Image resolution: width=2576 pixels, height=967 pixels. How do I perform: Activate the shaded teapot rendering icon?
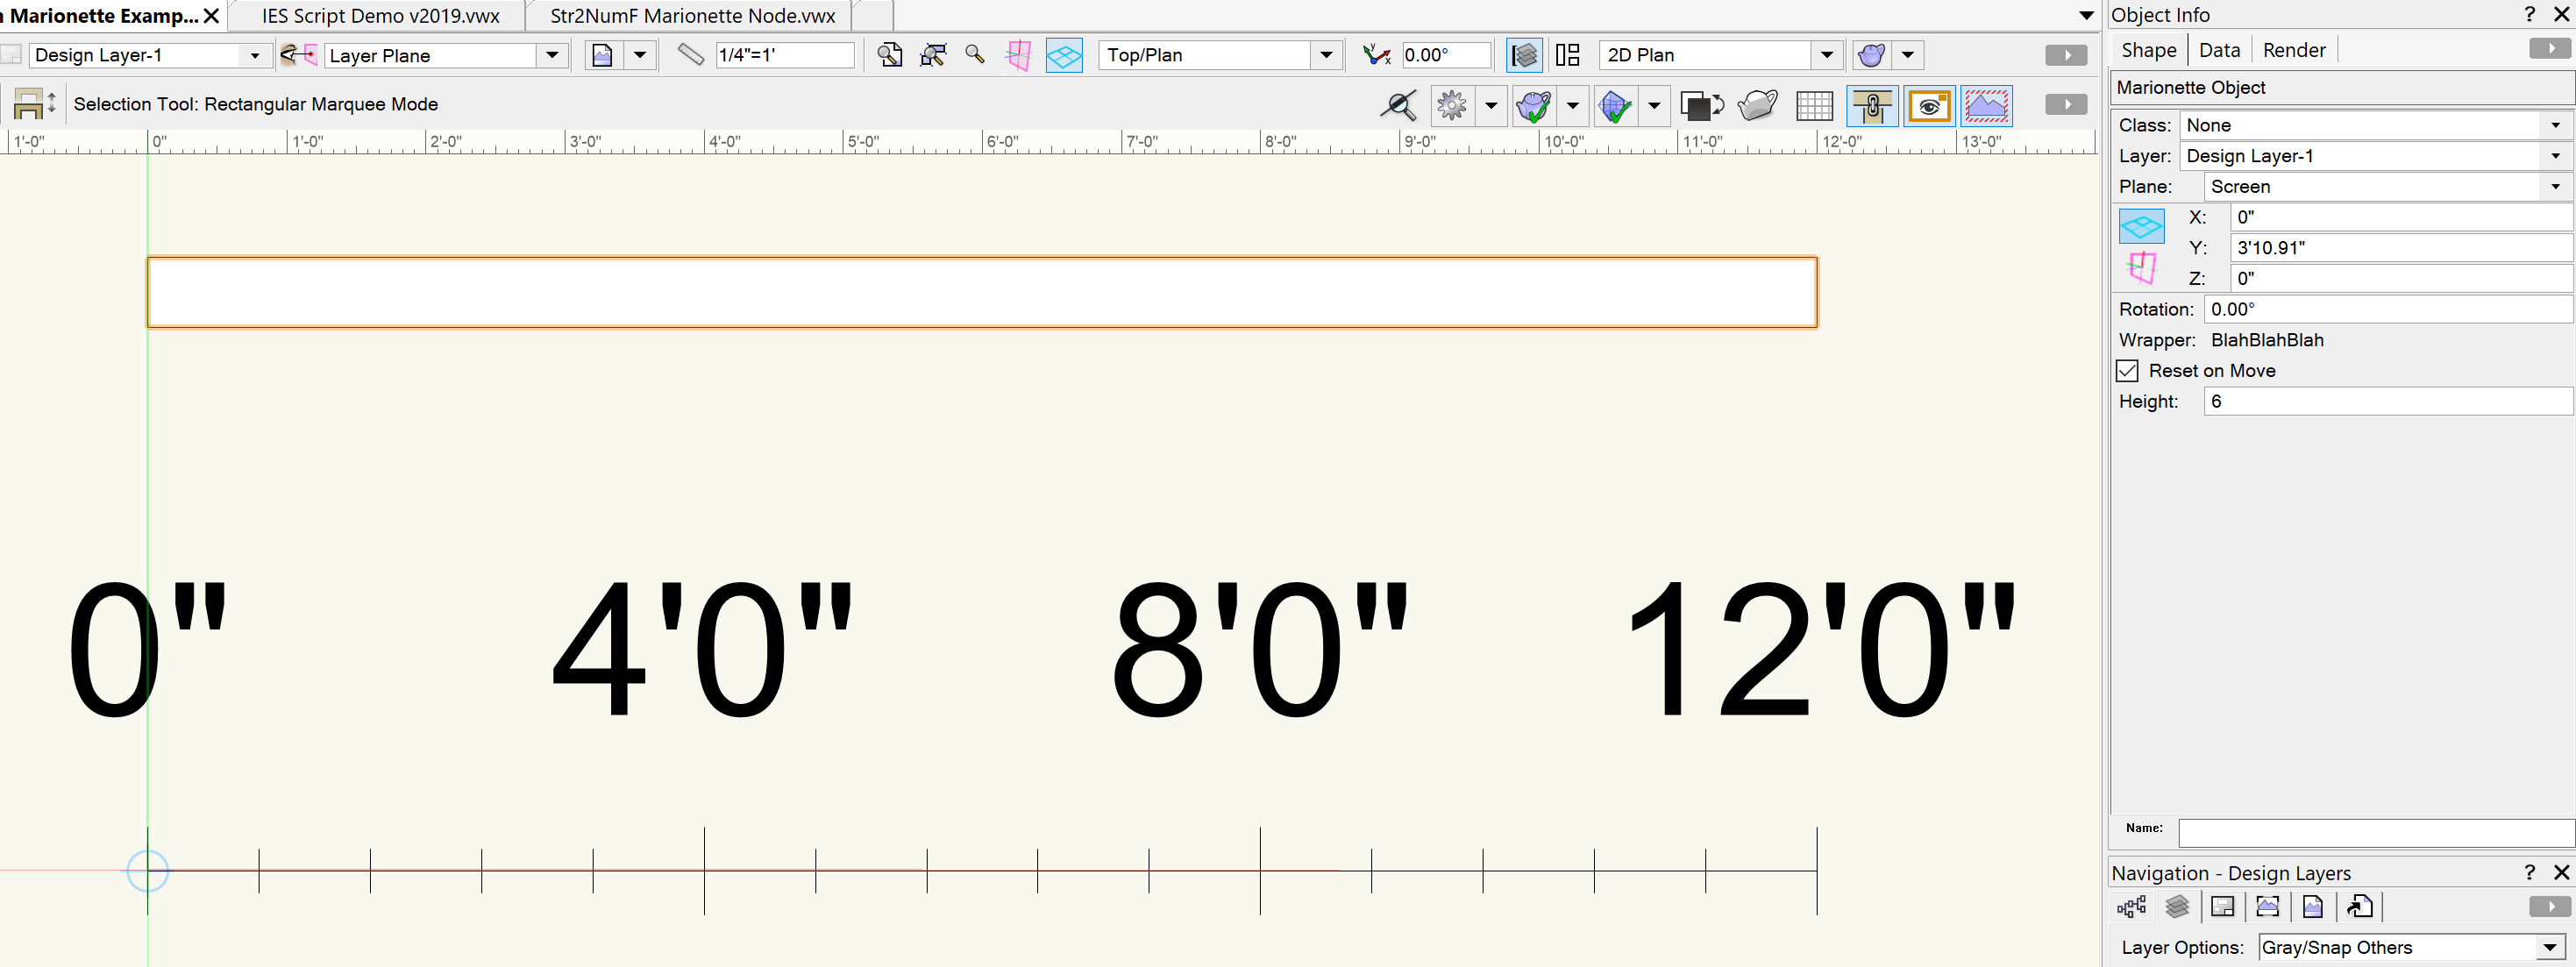[1757, 105]
